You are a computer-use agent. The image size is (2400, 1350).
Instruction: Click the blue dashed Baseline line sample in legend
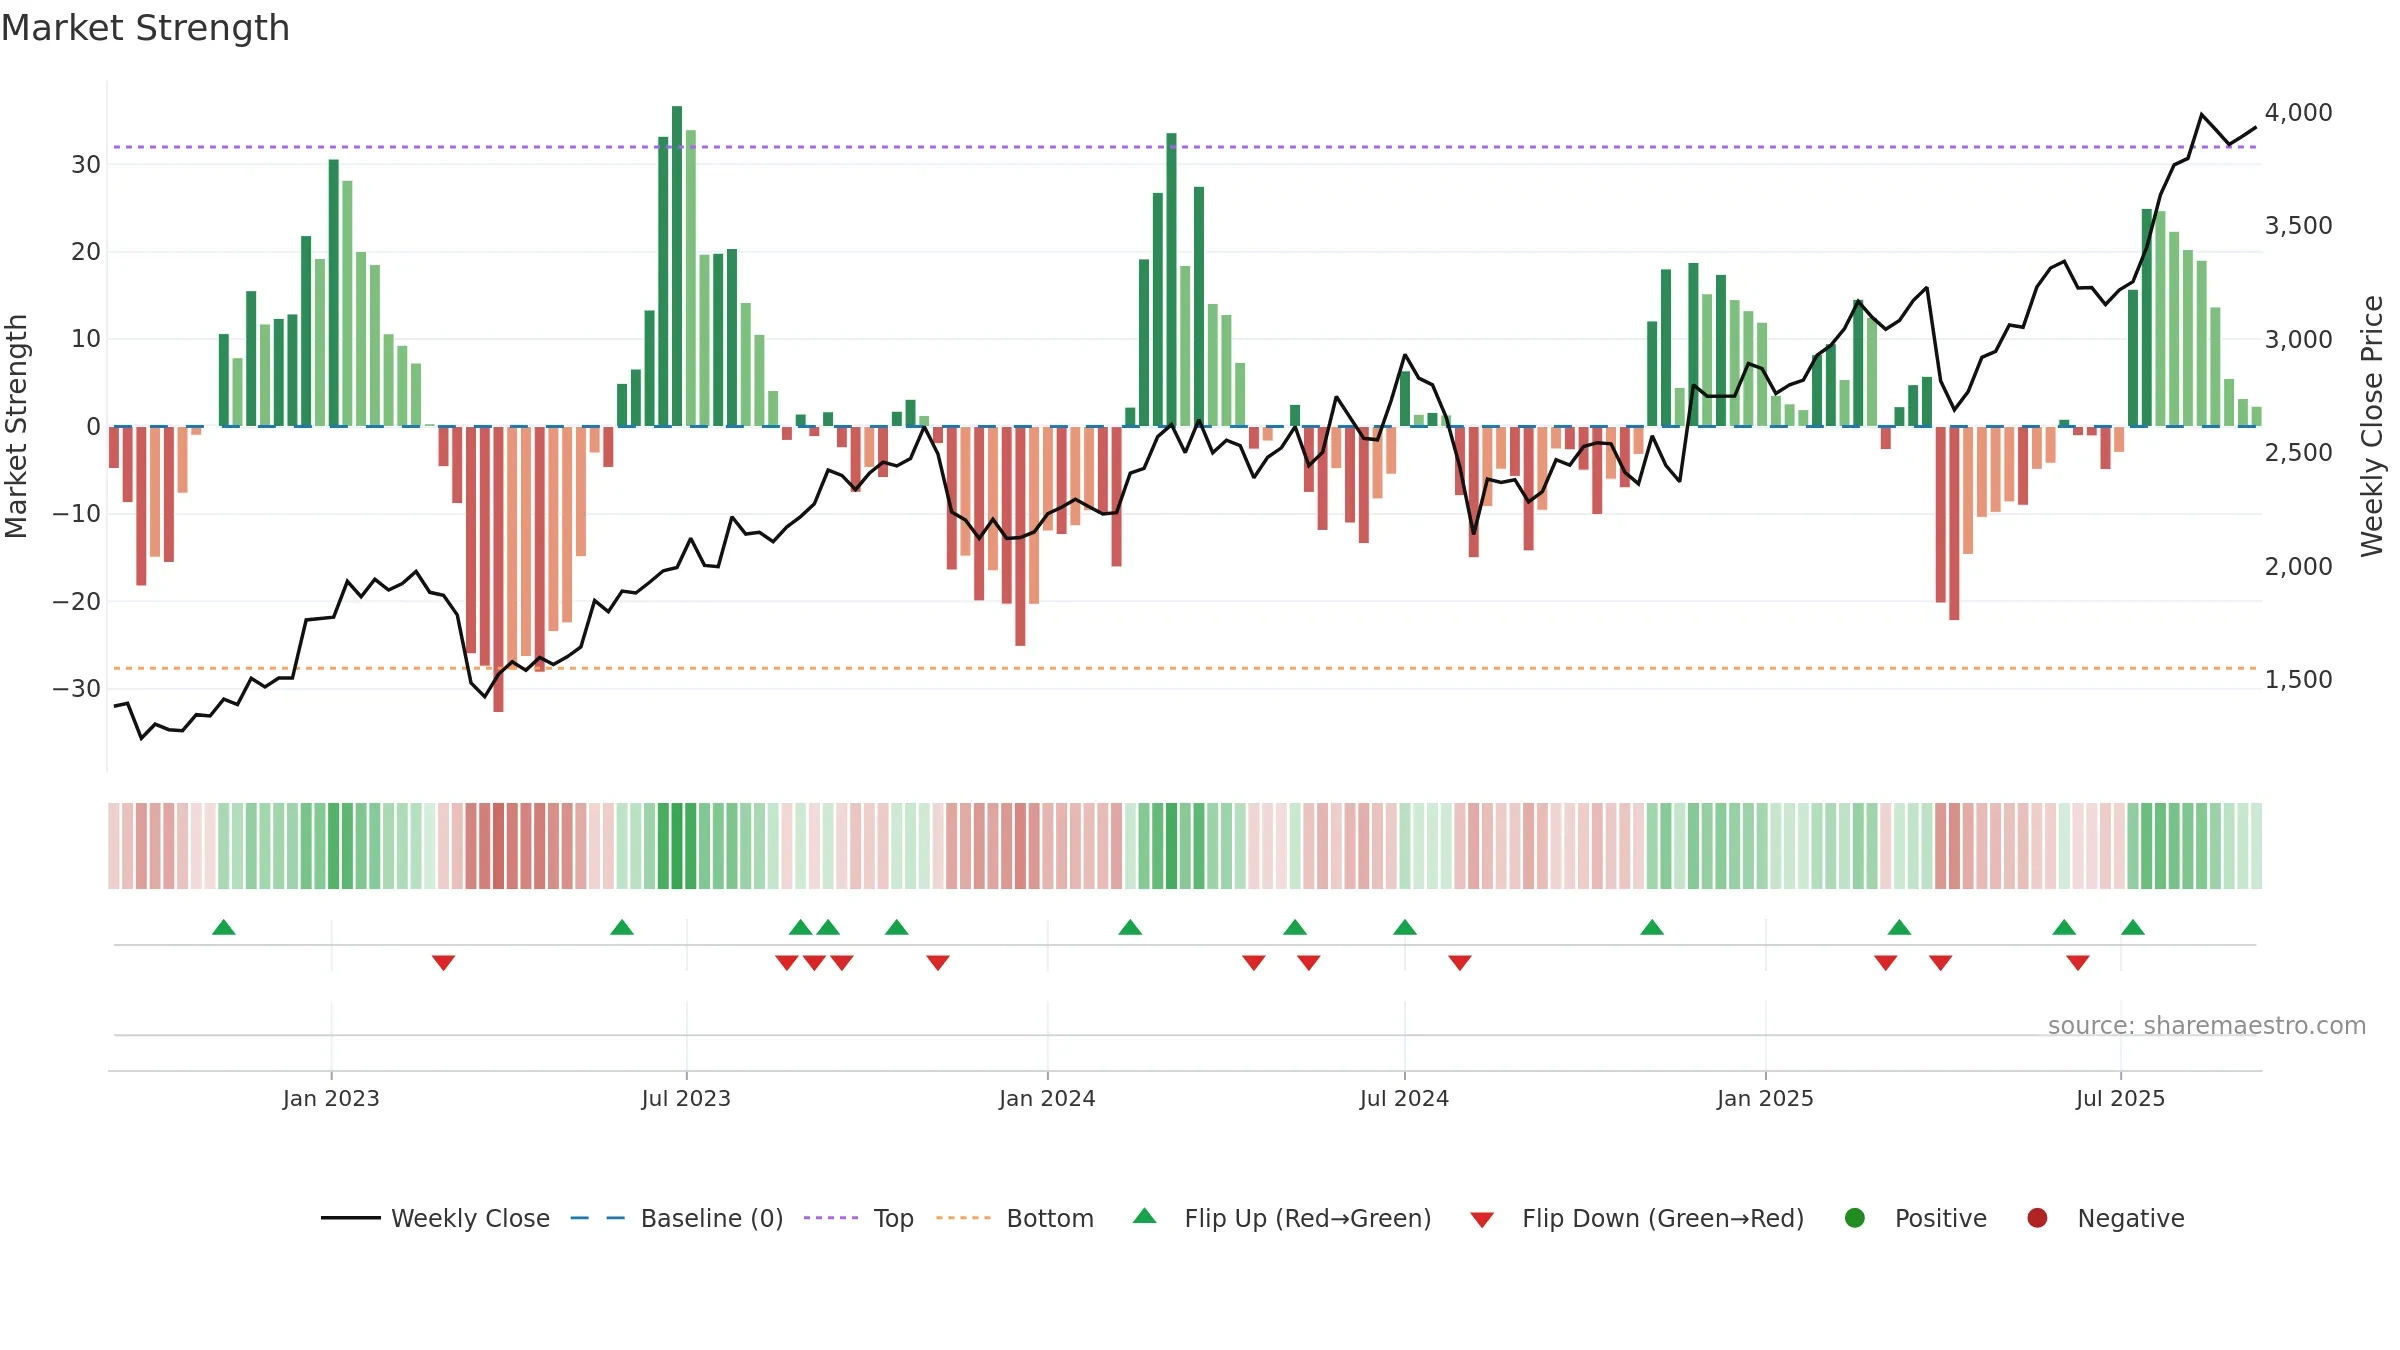click(x=598, y=1218)
